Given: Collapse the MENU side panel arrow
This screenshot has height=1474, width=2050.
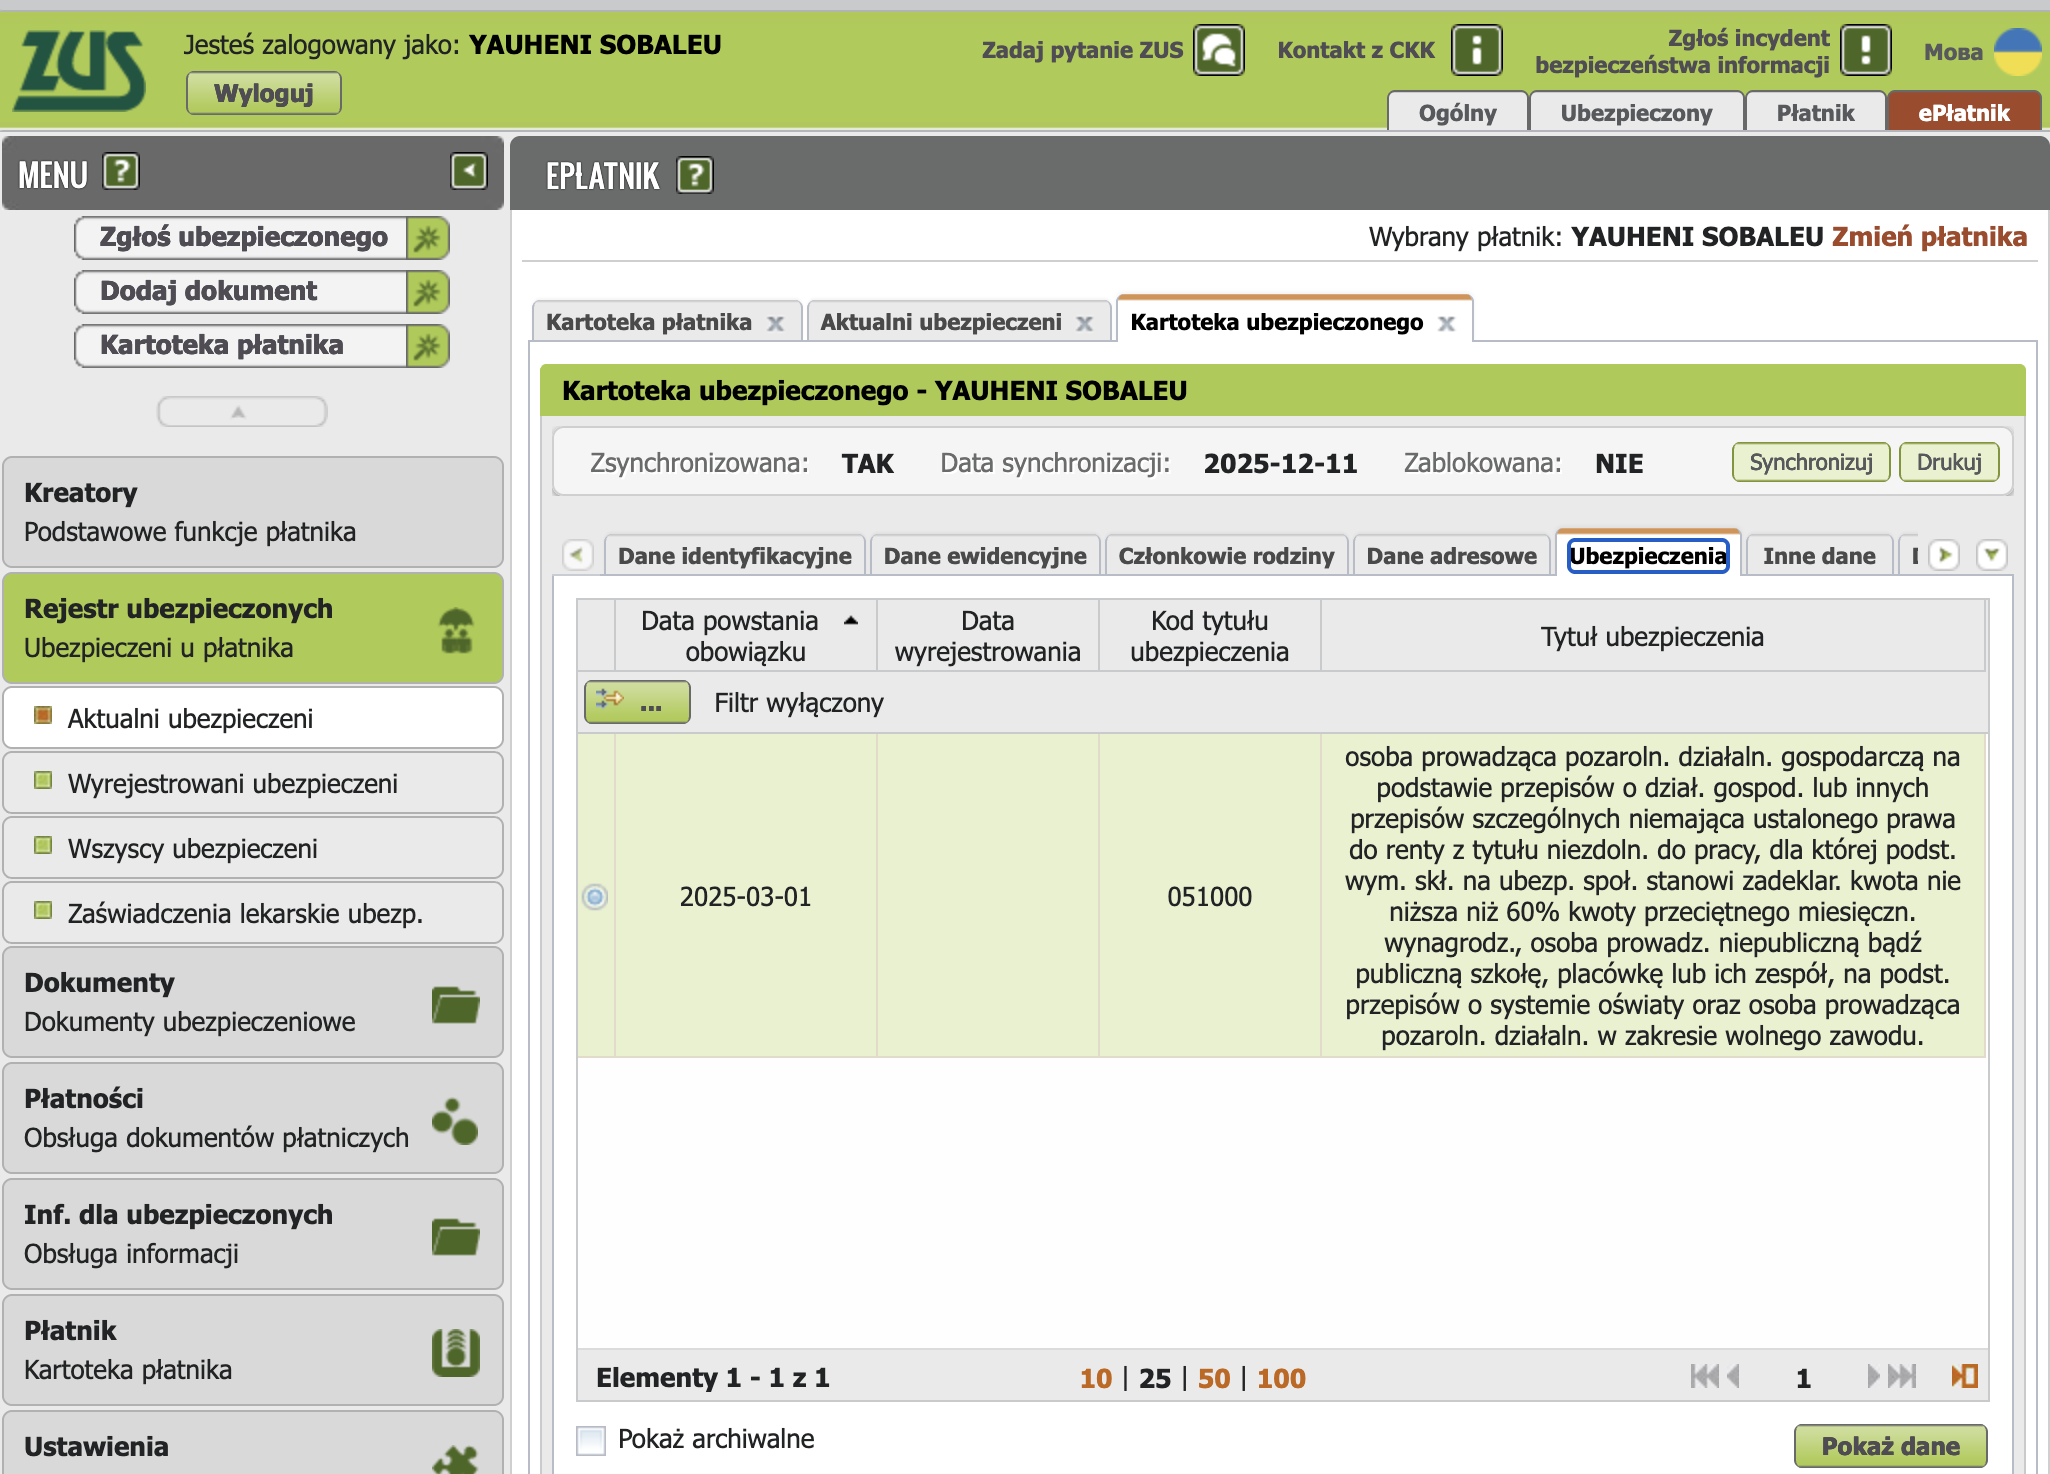Looking at the screenshot, I should click(x=468, y=171).
